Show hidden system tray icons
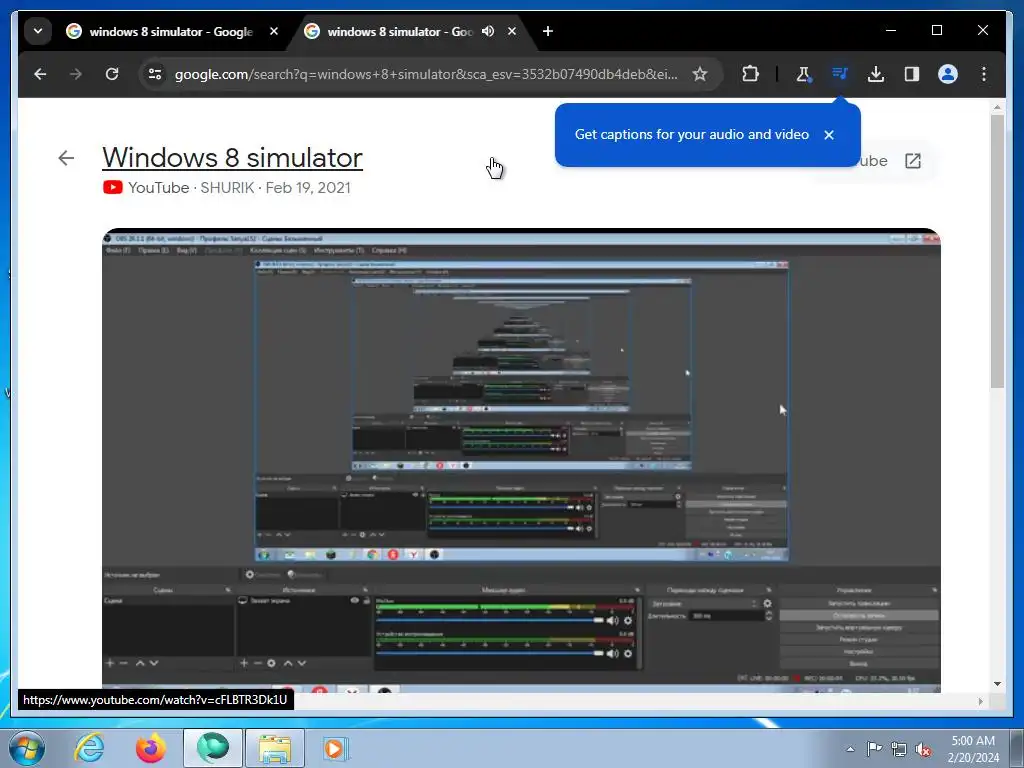The height and width of the screenshot is (768, 1024). coord(850,749)
